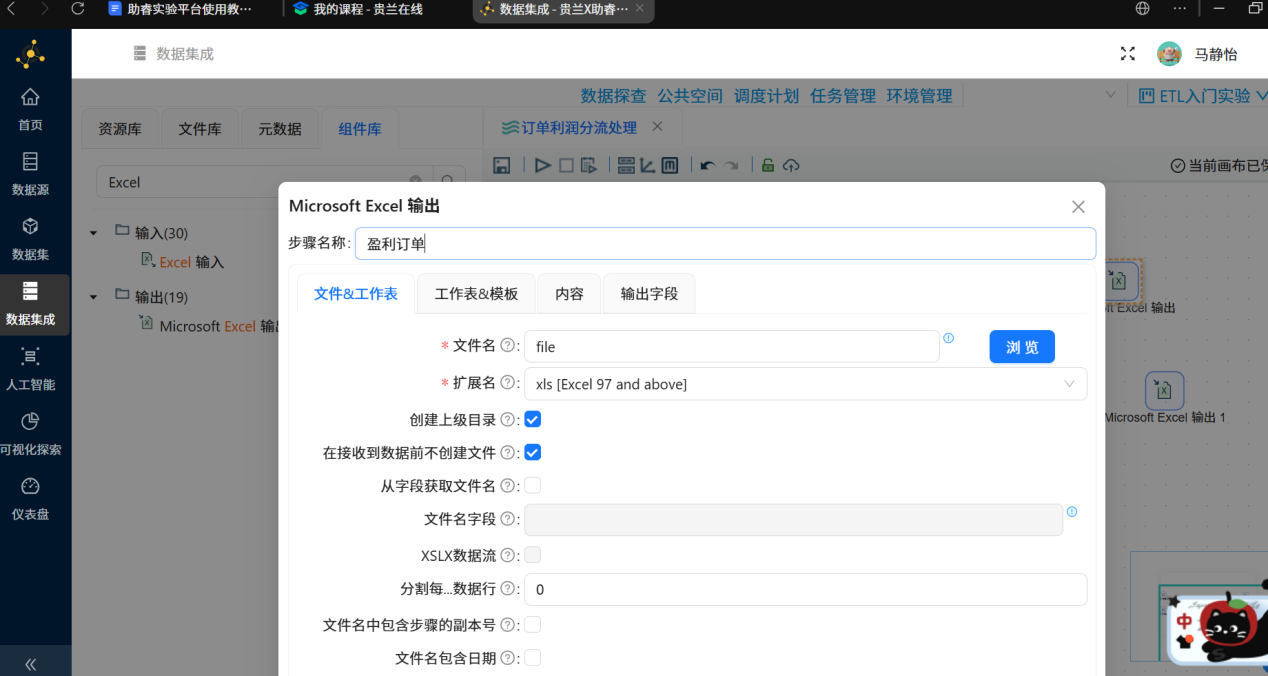Open 调度计划 link
1268x676 pixels.
click(766, 96)
